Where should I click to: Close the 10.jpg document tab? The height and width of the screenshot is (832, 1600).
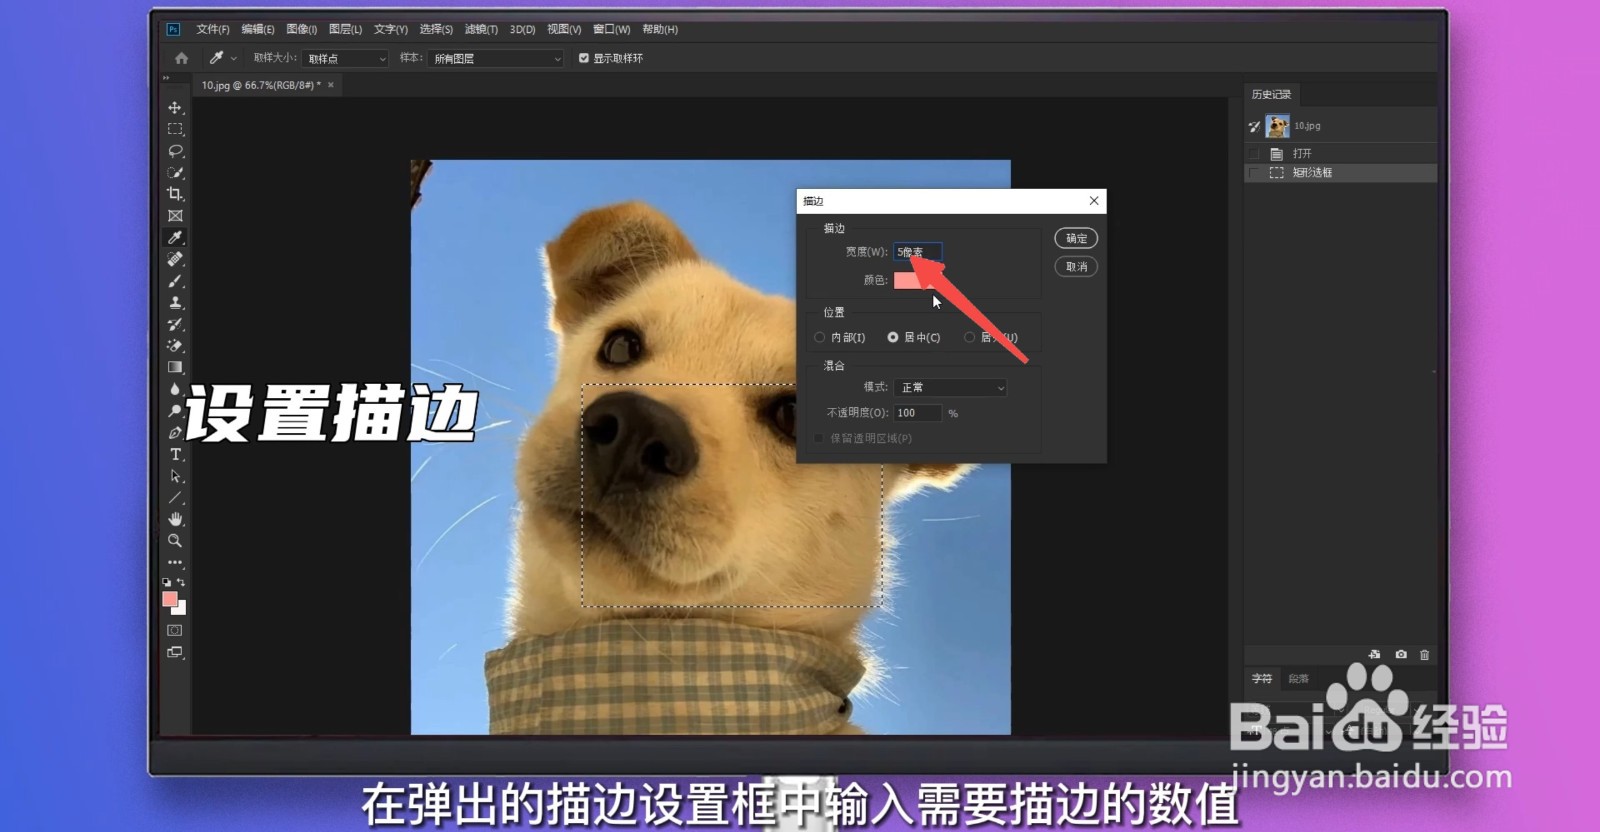pos(331,85)
